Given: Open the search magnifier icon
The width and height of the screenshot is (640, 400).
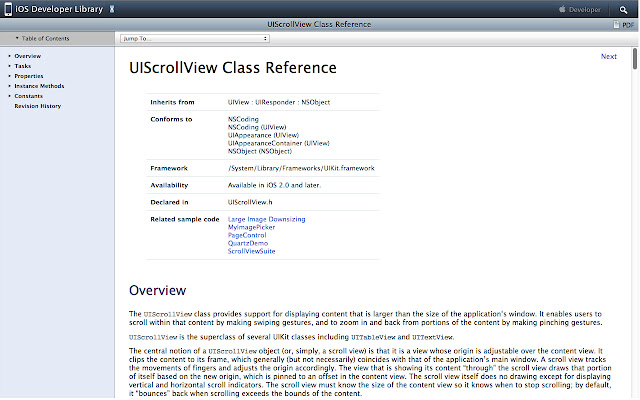Looking at the screenshot, I should click(x=623, y=9).
